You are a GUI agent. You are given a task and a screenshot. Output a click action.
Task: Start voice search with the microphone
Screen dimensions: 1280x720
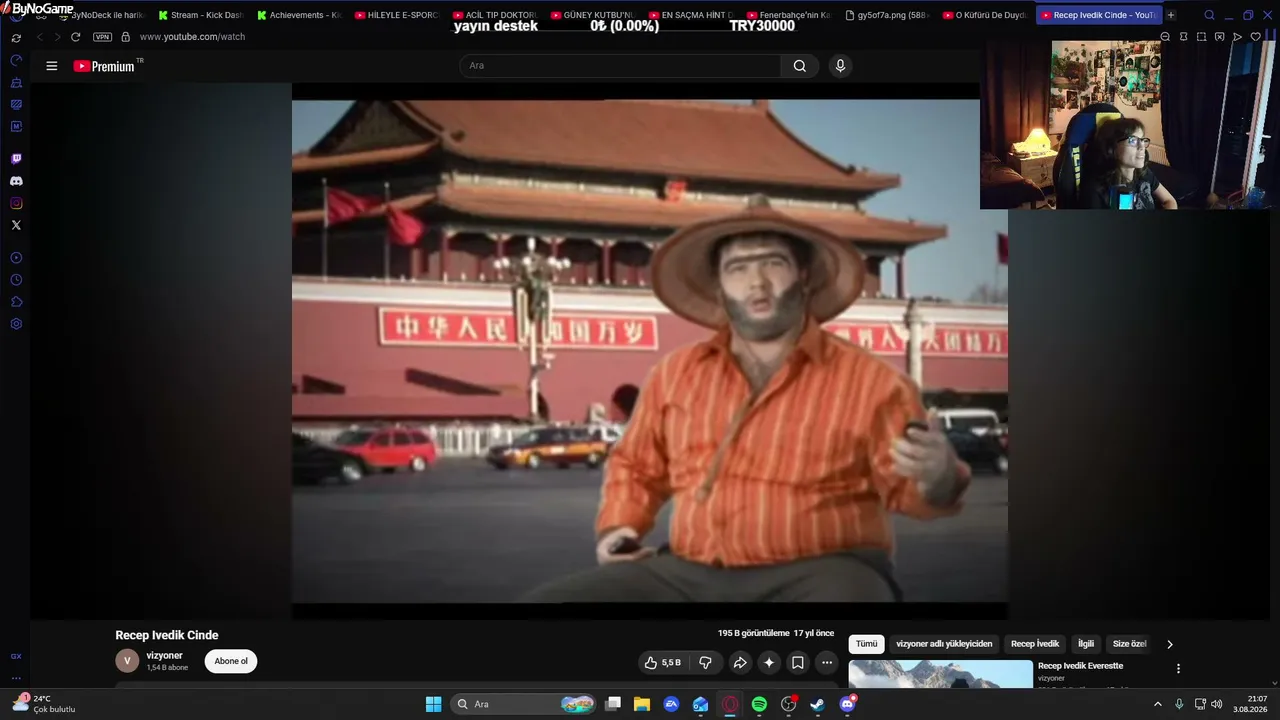pos(840,66)
